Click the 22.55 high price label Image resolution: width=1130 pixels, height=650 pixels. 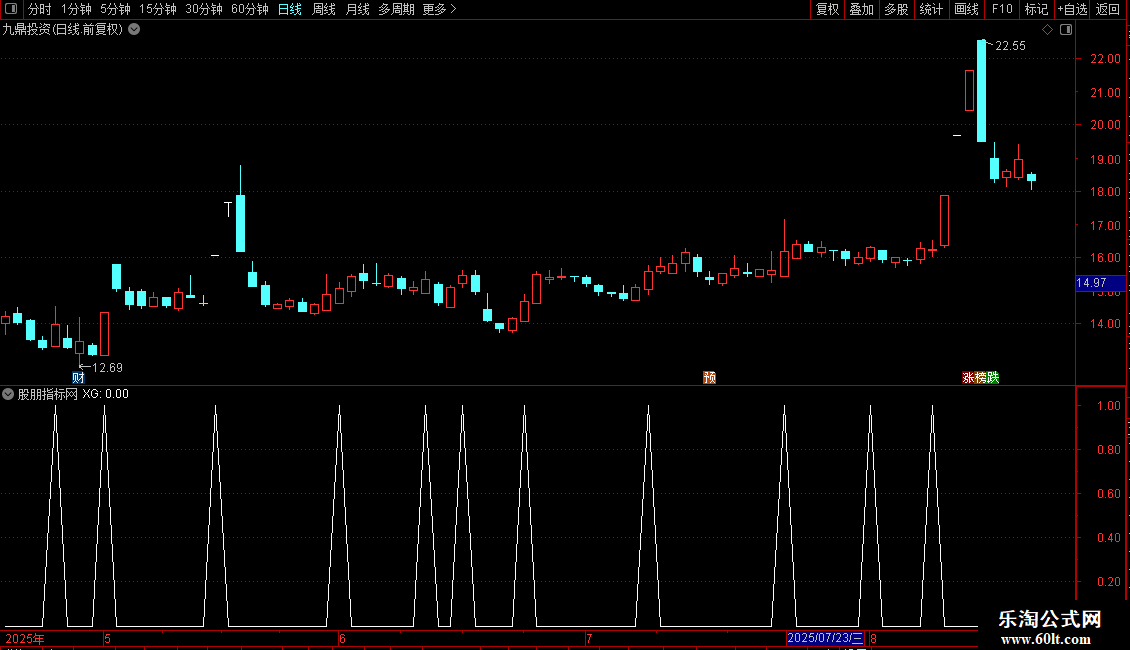pos(1010,46)
